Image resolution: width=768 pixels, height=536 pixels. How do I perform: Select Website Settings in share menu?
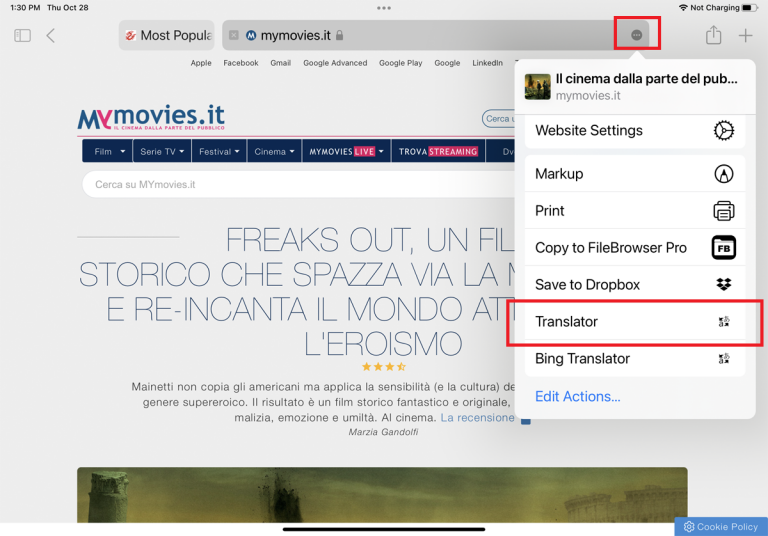point(634,131)
